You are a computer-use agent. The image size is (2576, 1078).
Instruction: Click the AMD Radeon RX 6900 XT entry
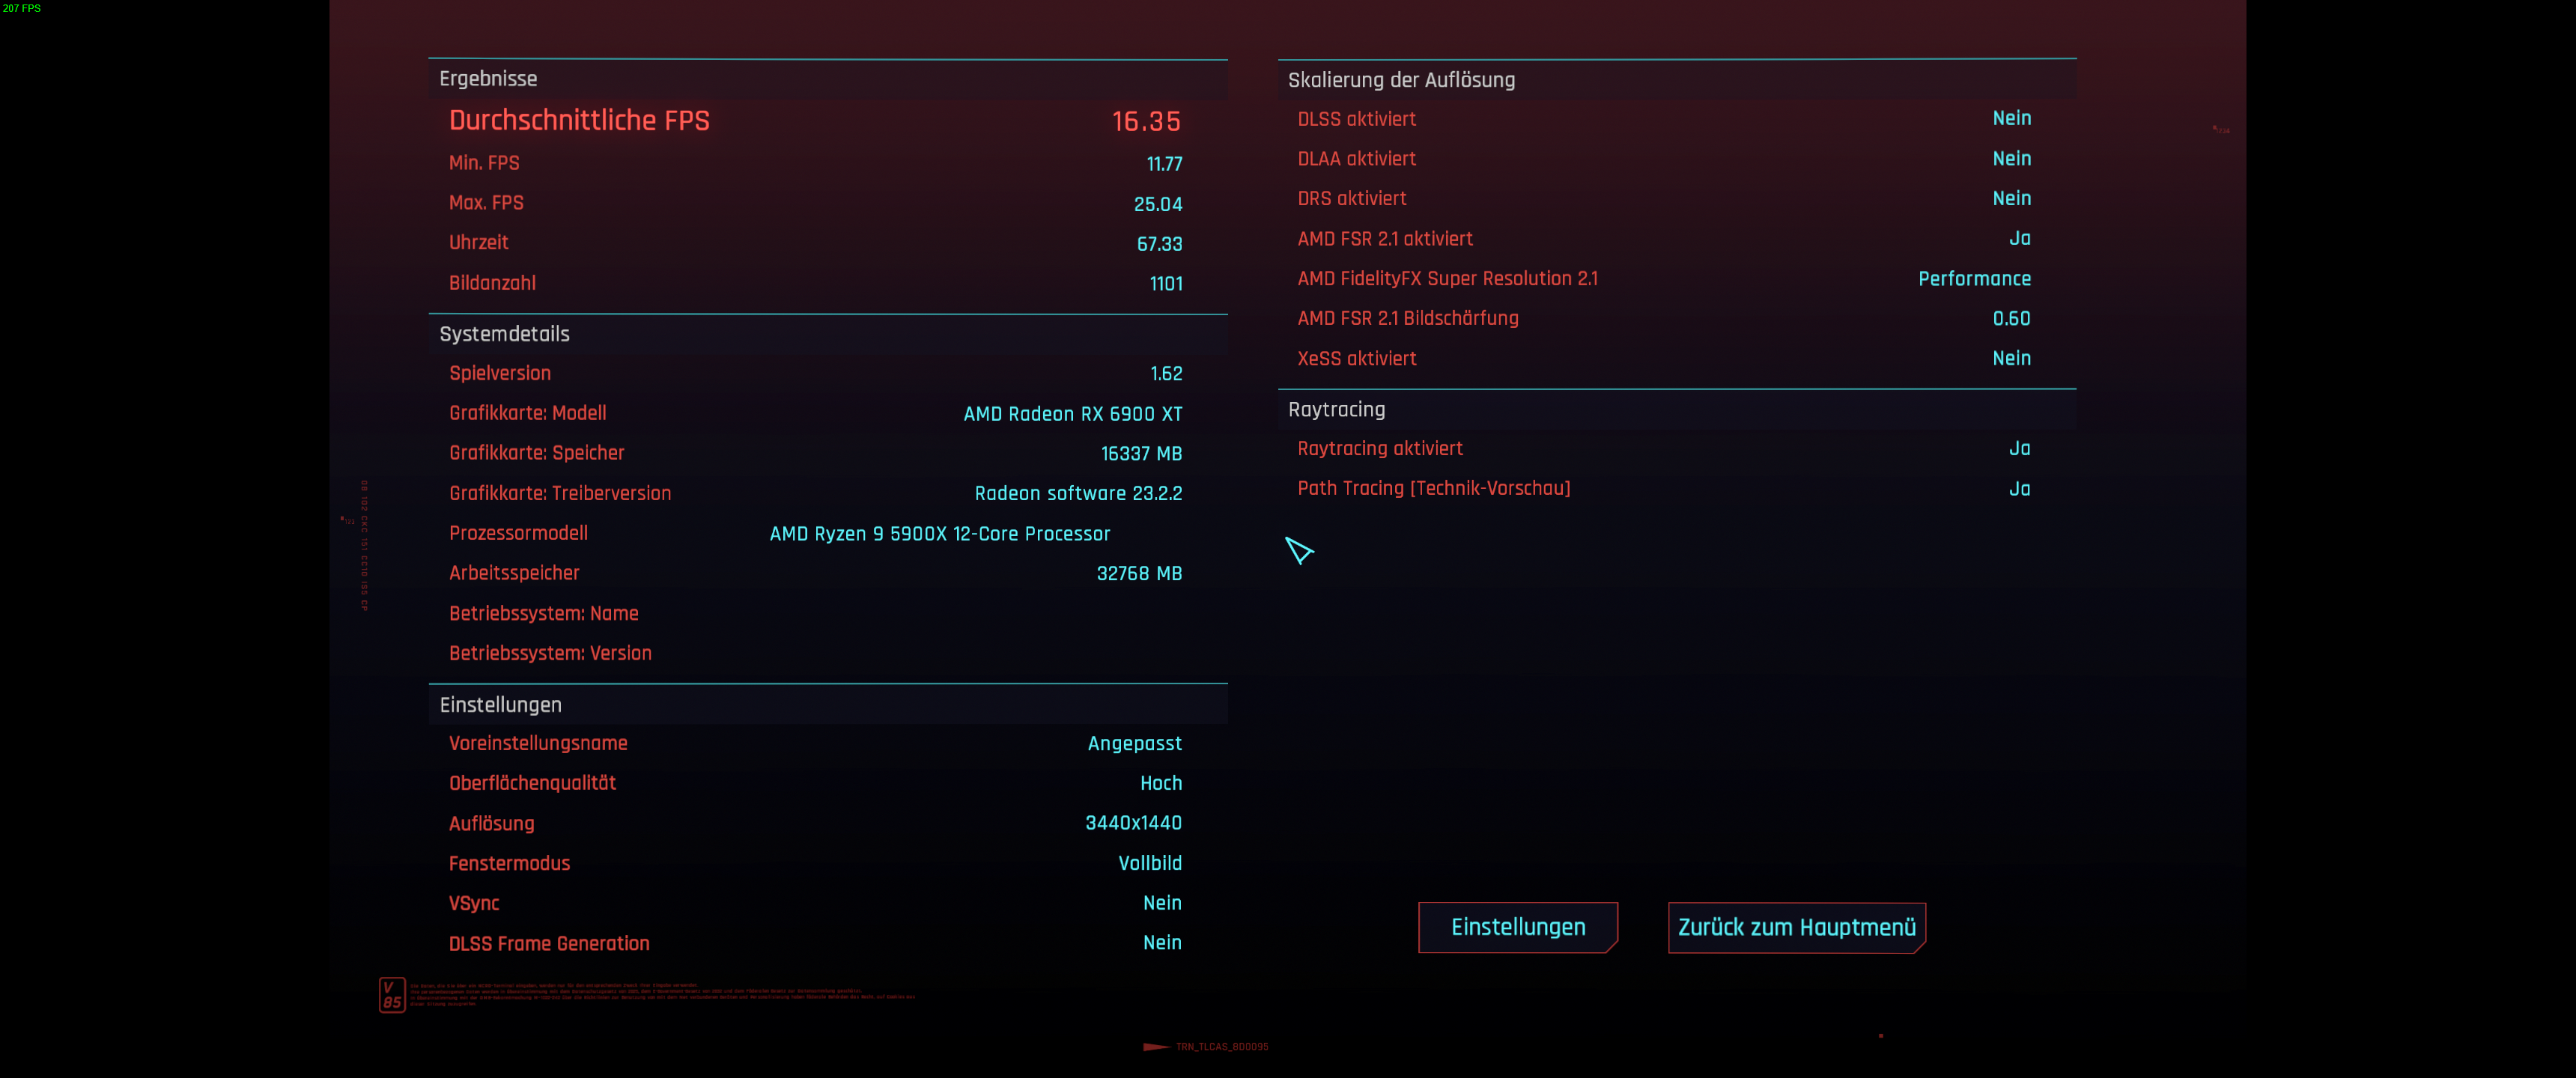(x=1072, y=414)
